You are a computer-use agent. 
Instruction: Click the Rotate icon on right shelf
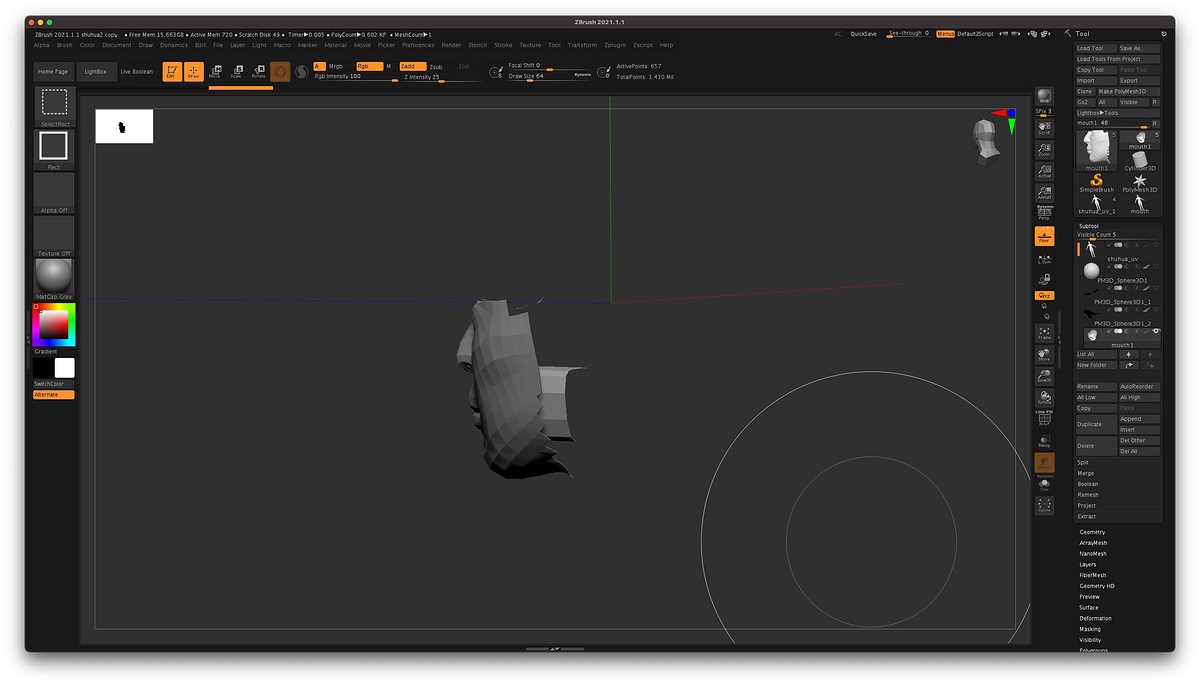click(x=1044, y=398)
